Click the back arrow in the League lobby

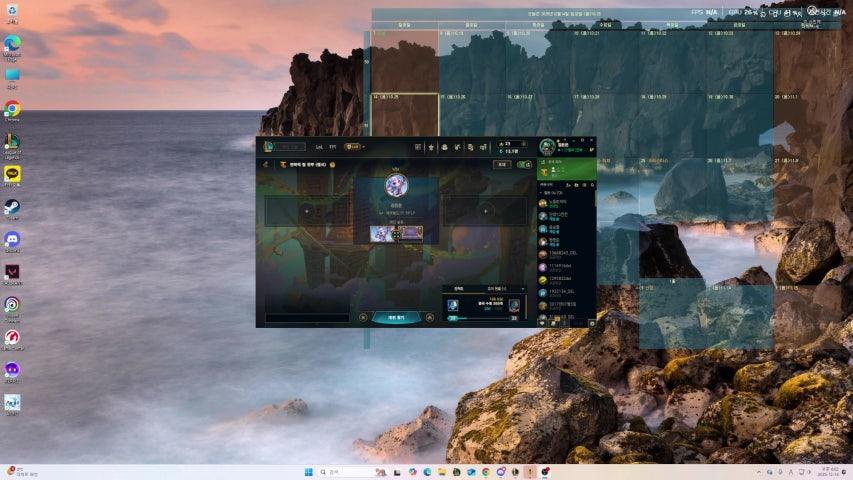point(265,164)
